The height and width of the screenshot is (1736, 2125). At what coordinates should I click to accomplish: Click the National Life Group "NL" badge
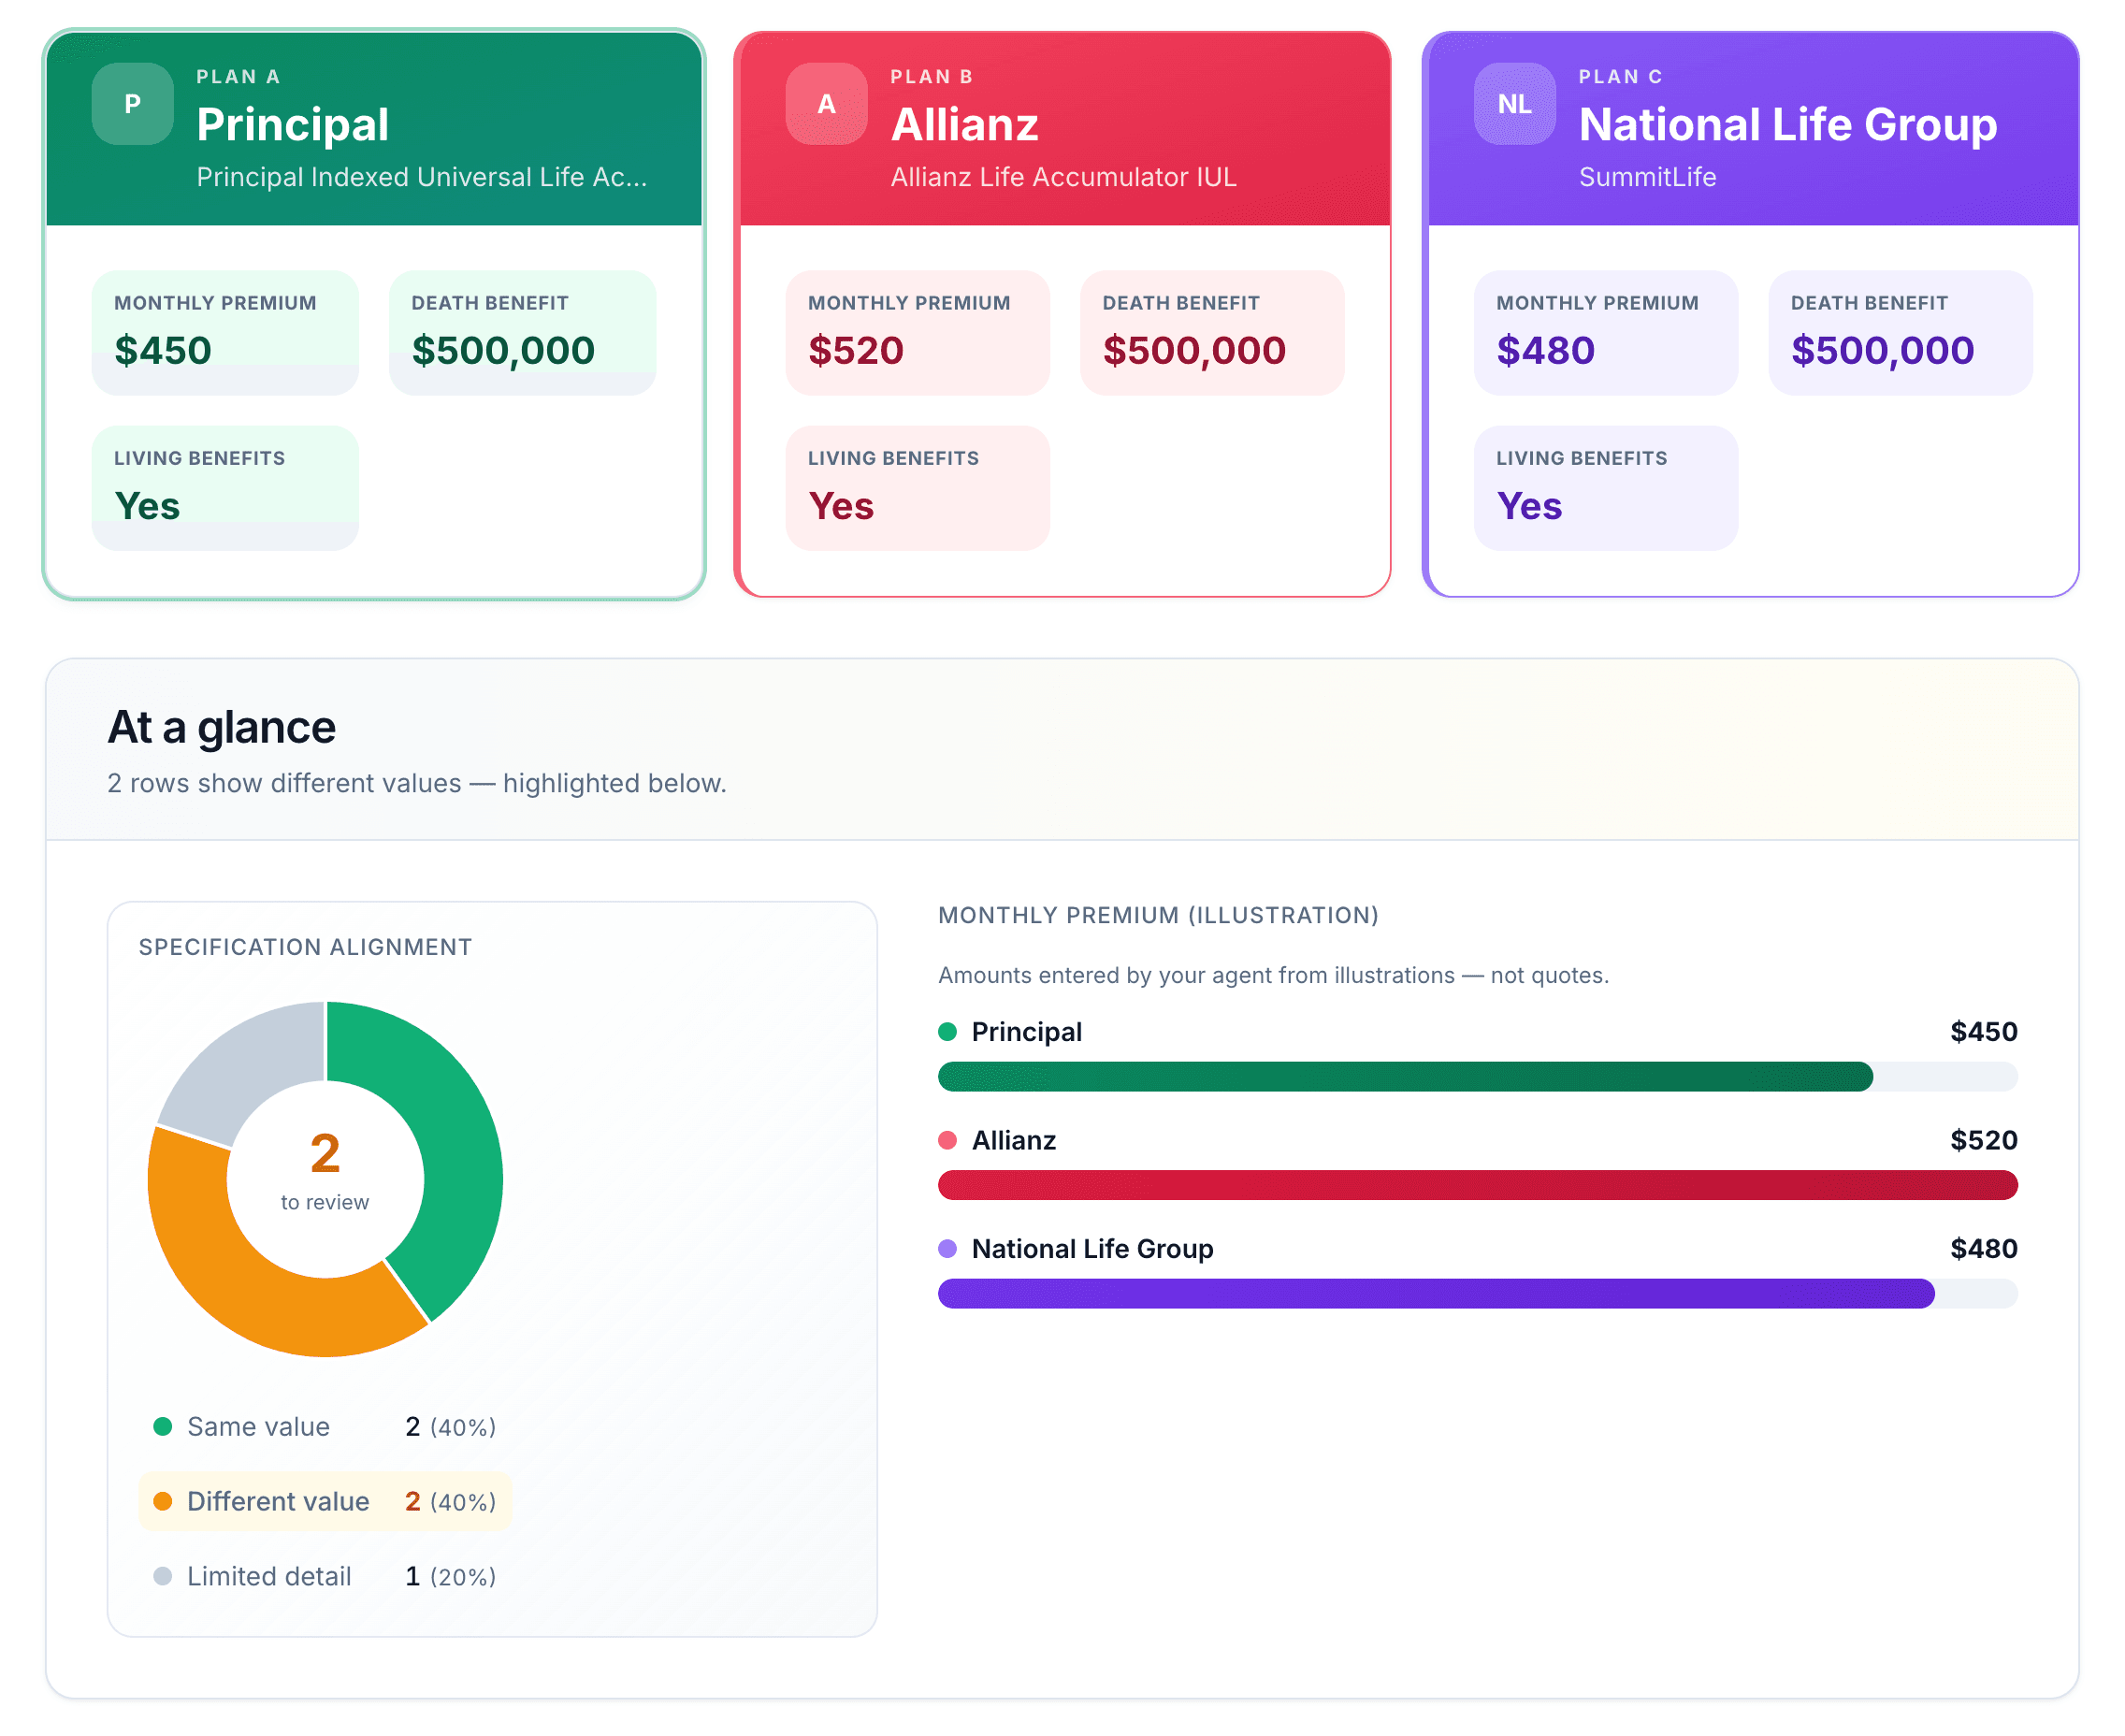[1514, 104]
